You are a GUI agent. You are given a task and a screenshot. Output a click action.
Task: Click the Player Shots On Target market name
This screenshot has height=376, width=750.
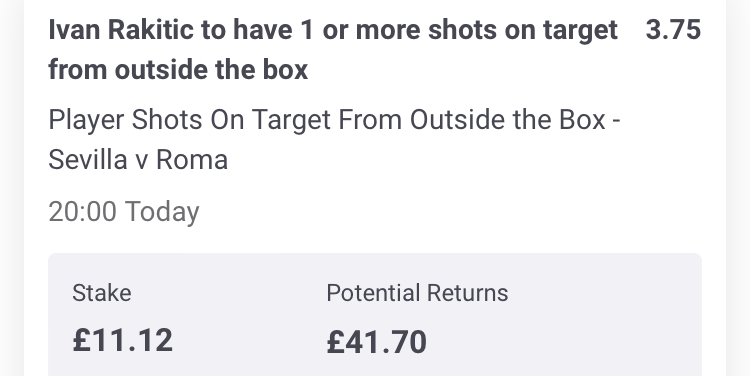(x=334, y=120)
